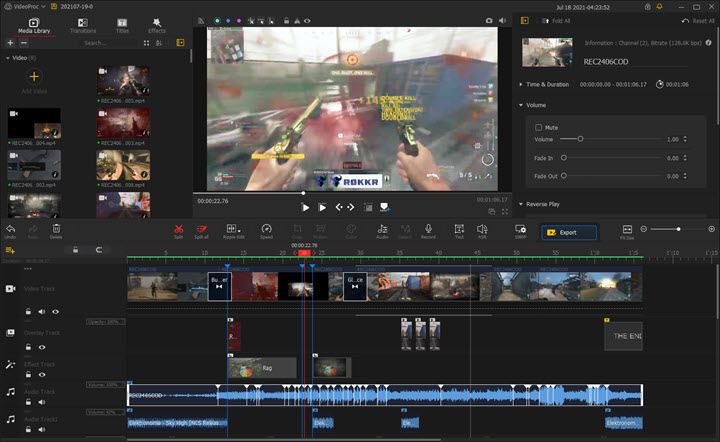Viewport: 720px width, 442px height.
Task: Open VideoProc application menu dropdown
Action: 25,6
